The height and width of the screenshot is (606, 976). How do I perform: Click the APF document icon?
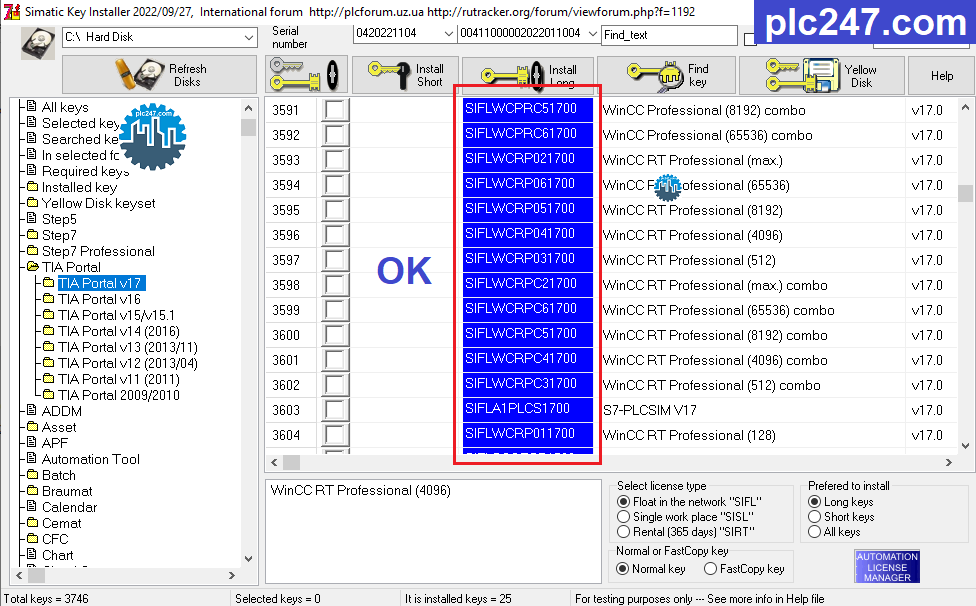(x=32, y=442)
